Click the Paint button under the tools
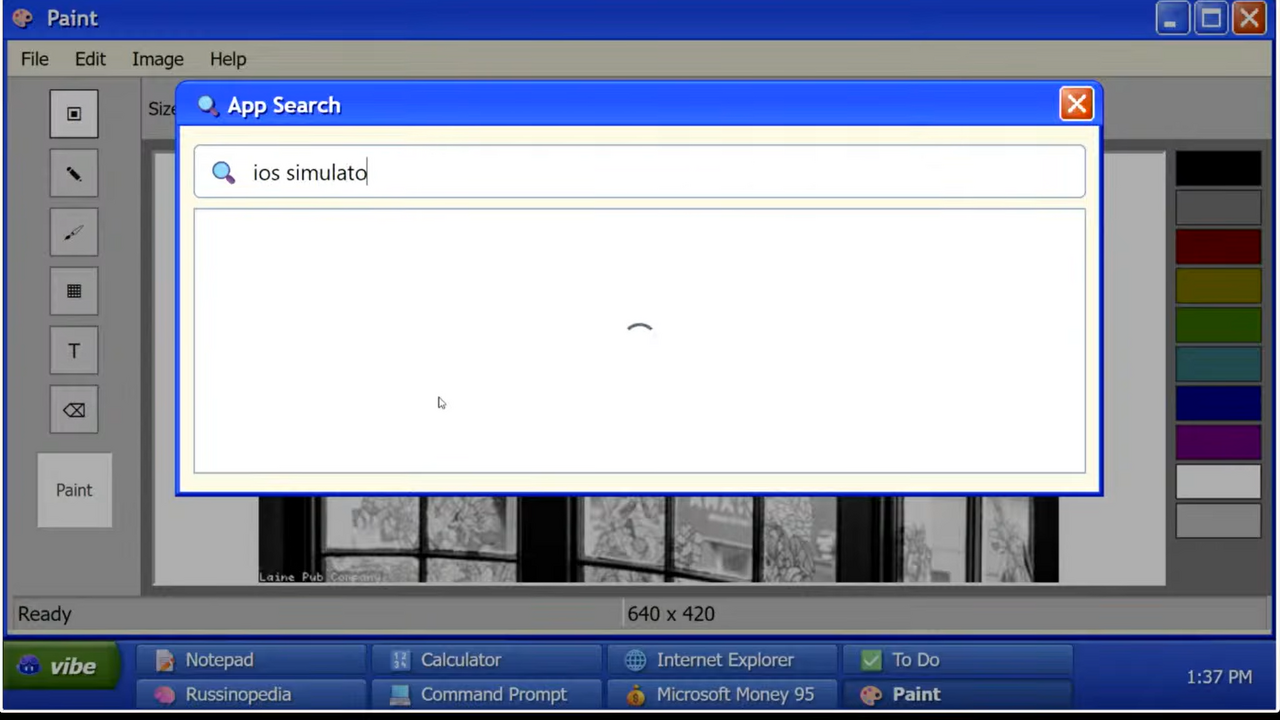This screenshot has width=1280, height=720. pyautogui.click(x=74, y=490)
